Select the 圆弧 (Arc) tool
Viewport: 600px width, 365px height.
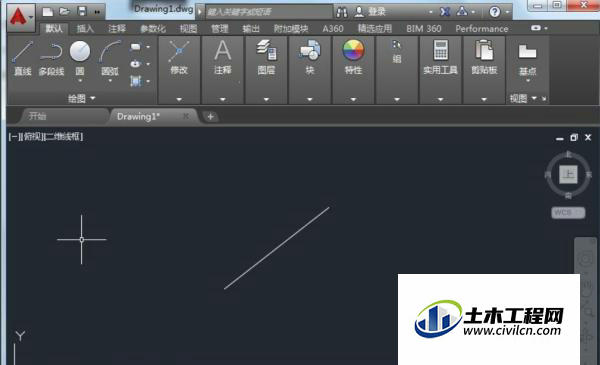[110, 58]
